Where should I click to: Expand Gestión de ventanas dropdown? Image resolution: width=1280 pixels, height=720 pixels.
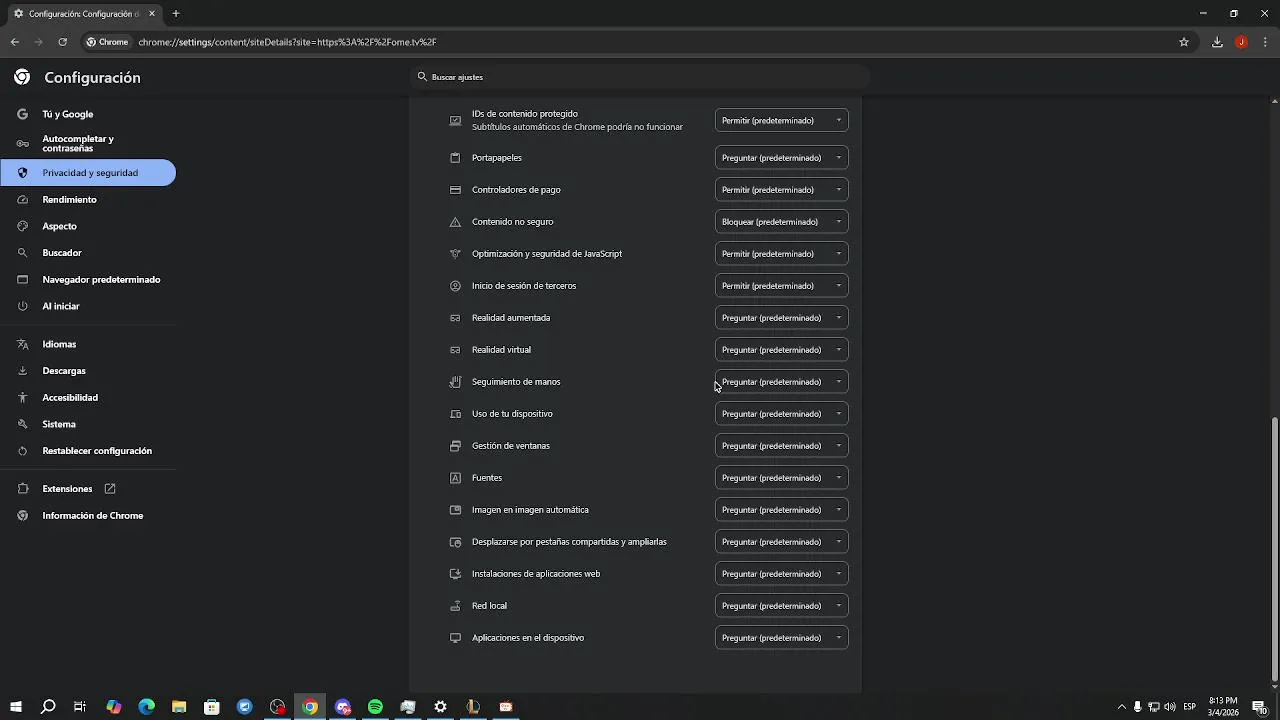[x=782, y=446]
